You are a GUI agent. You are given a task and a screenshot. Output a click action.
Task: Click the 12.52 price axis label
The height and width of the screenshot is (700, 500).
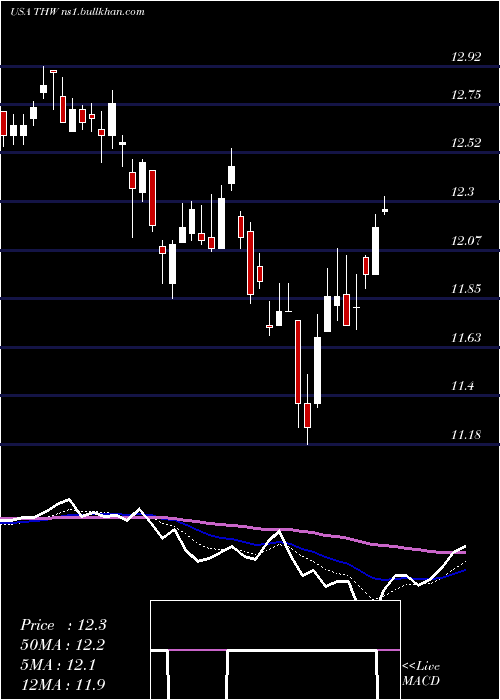tap(467, 143)
